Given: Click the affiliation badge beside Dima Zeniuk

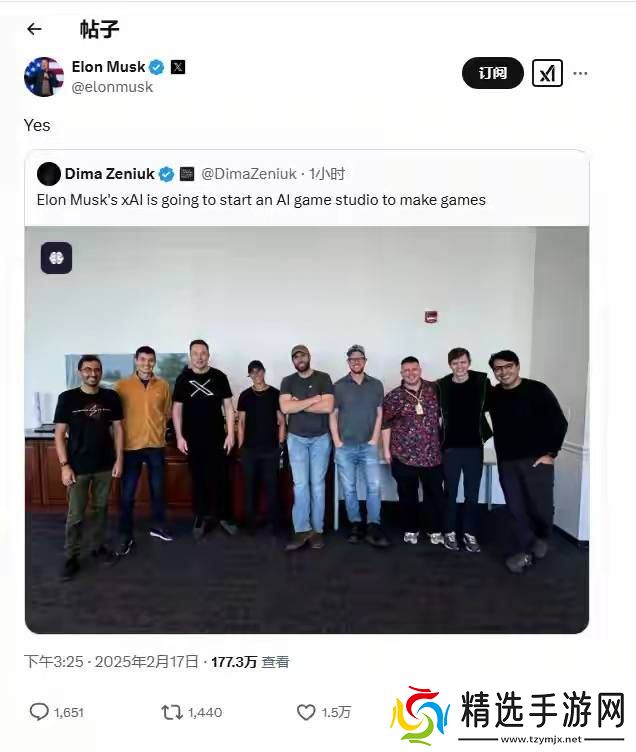Looking at the screenshot, I should (187, 174).
